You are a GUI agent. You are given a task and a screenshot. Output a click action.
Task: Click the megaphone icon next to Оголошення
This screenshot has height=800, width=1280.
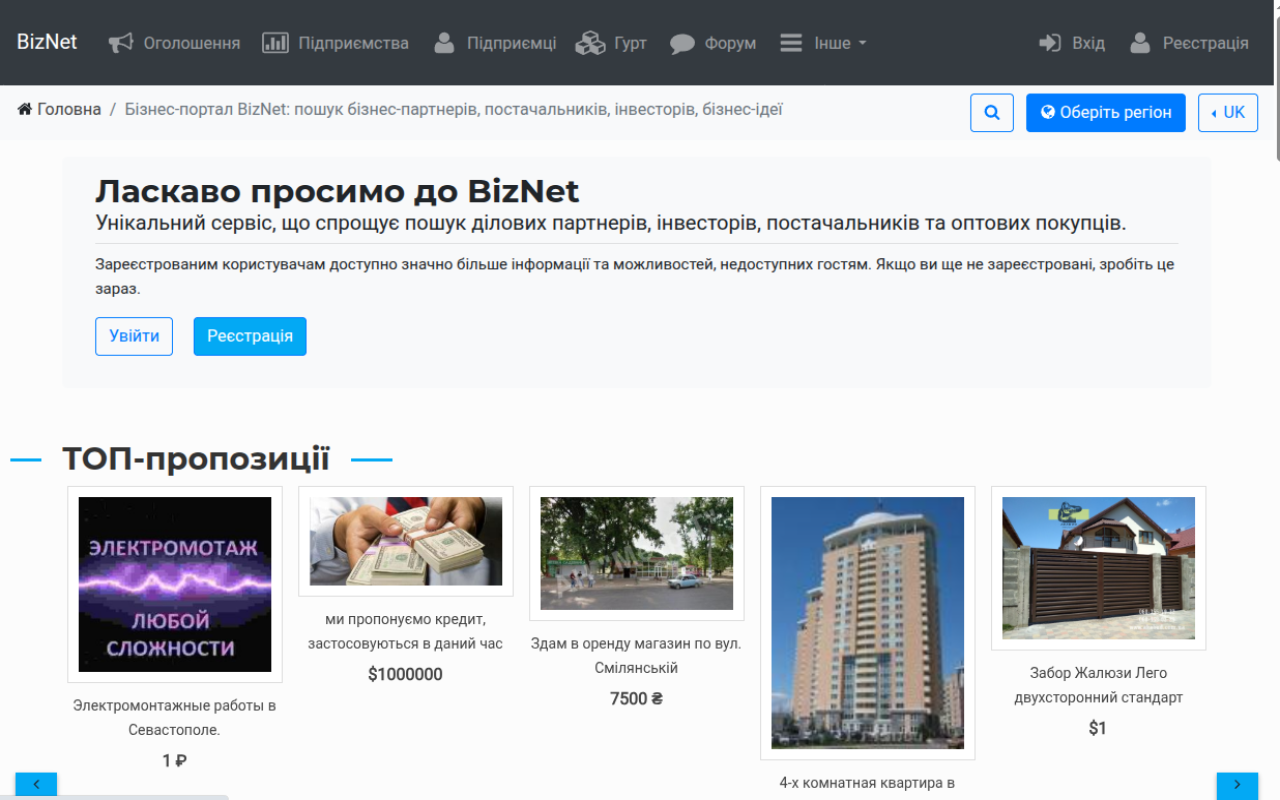pos(121,43)
